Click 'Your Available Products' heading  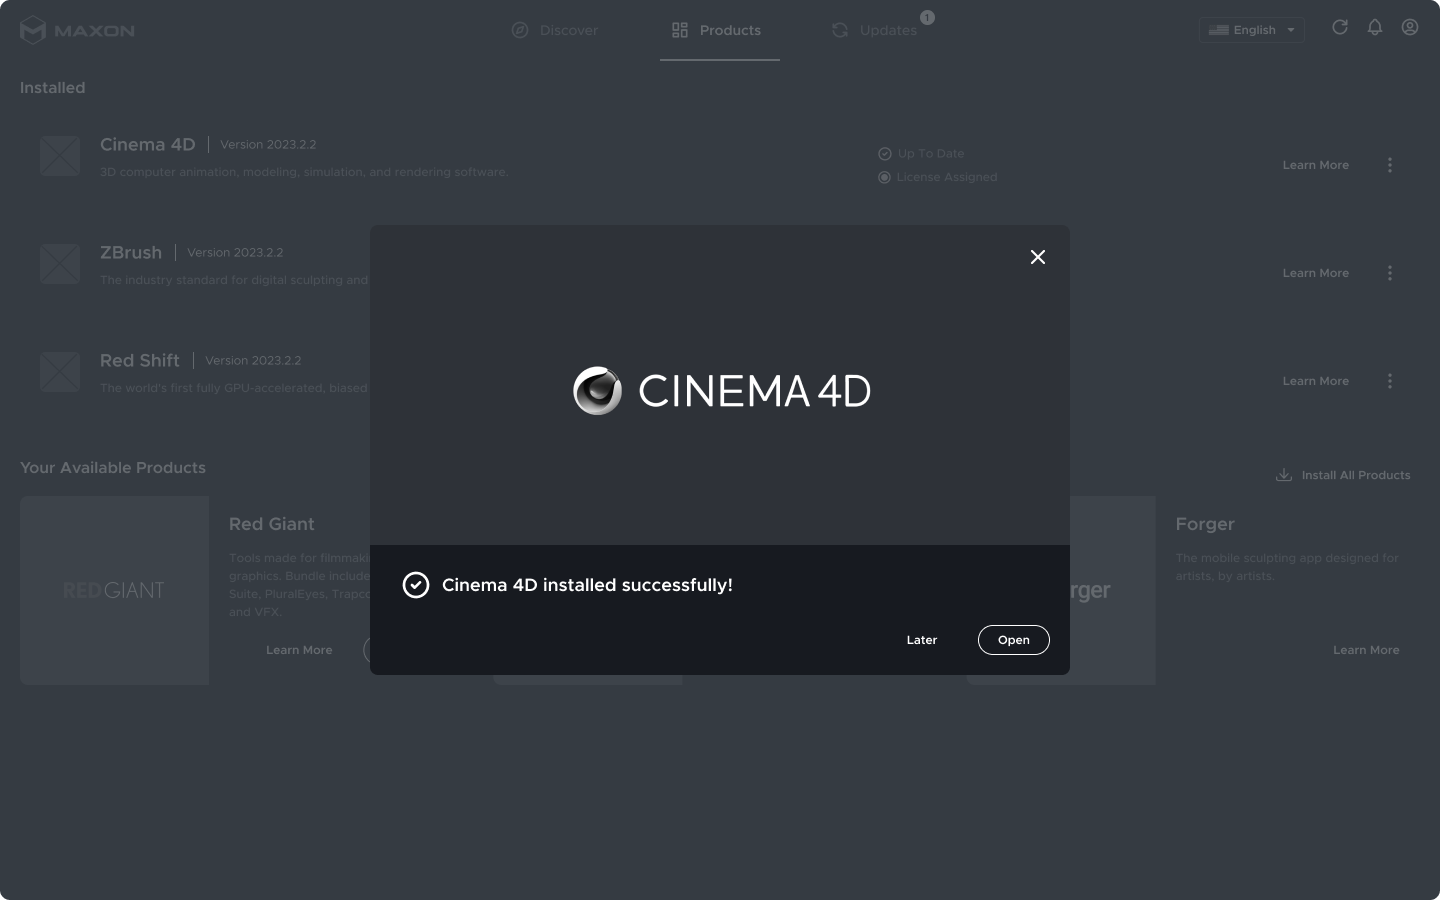pyautogui.click(x=113, y=468)
